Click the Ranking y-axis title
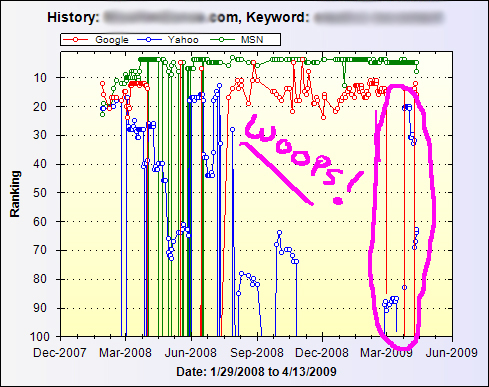 [15, 194]
